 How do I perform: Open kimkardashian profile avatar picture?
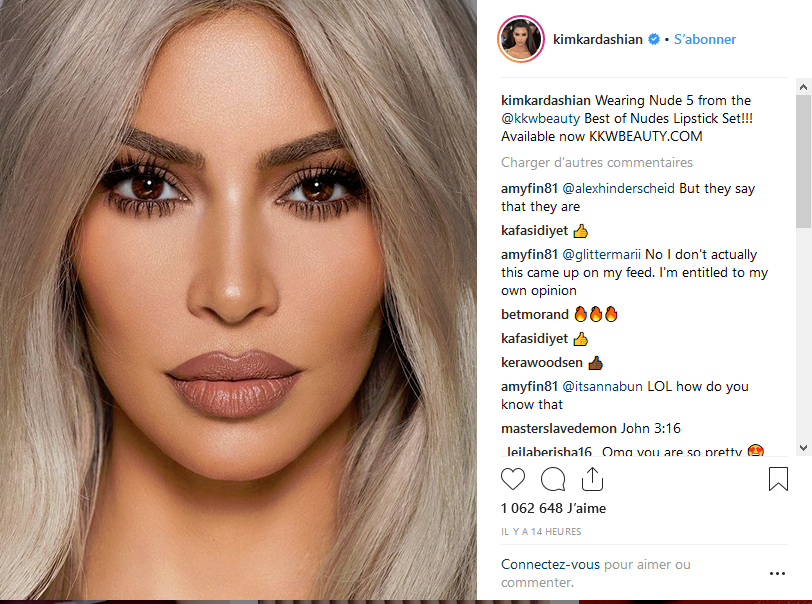[520, 39]
